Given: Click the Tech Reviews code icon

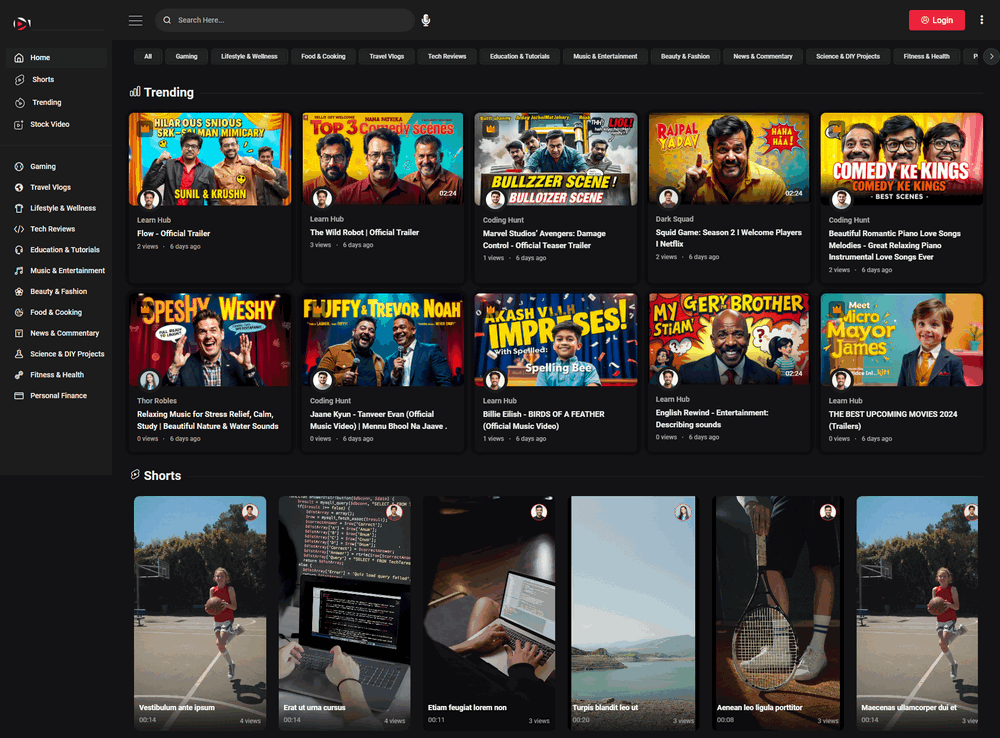Looking at the screenshot, I should click(x=19, y=229).
